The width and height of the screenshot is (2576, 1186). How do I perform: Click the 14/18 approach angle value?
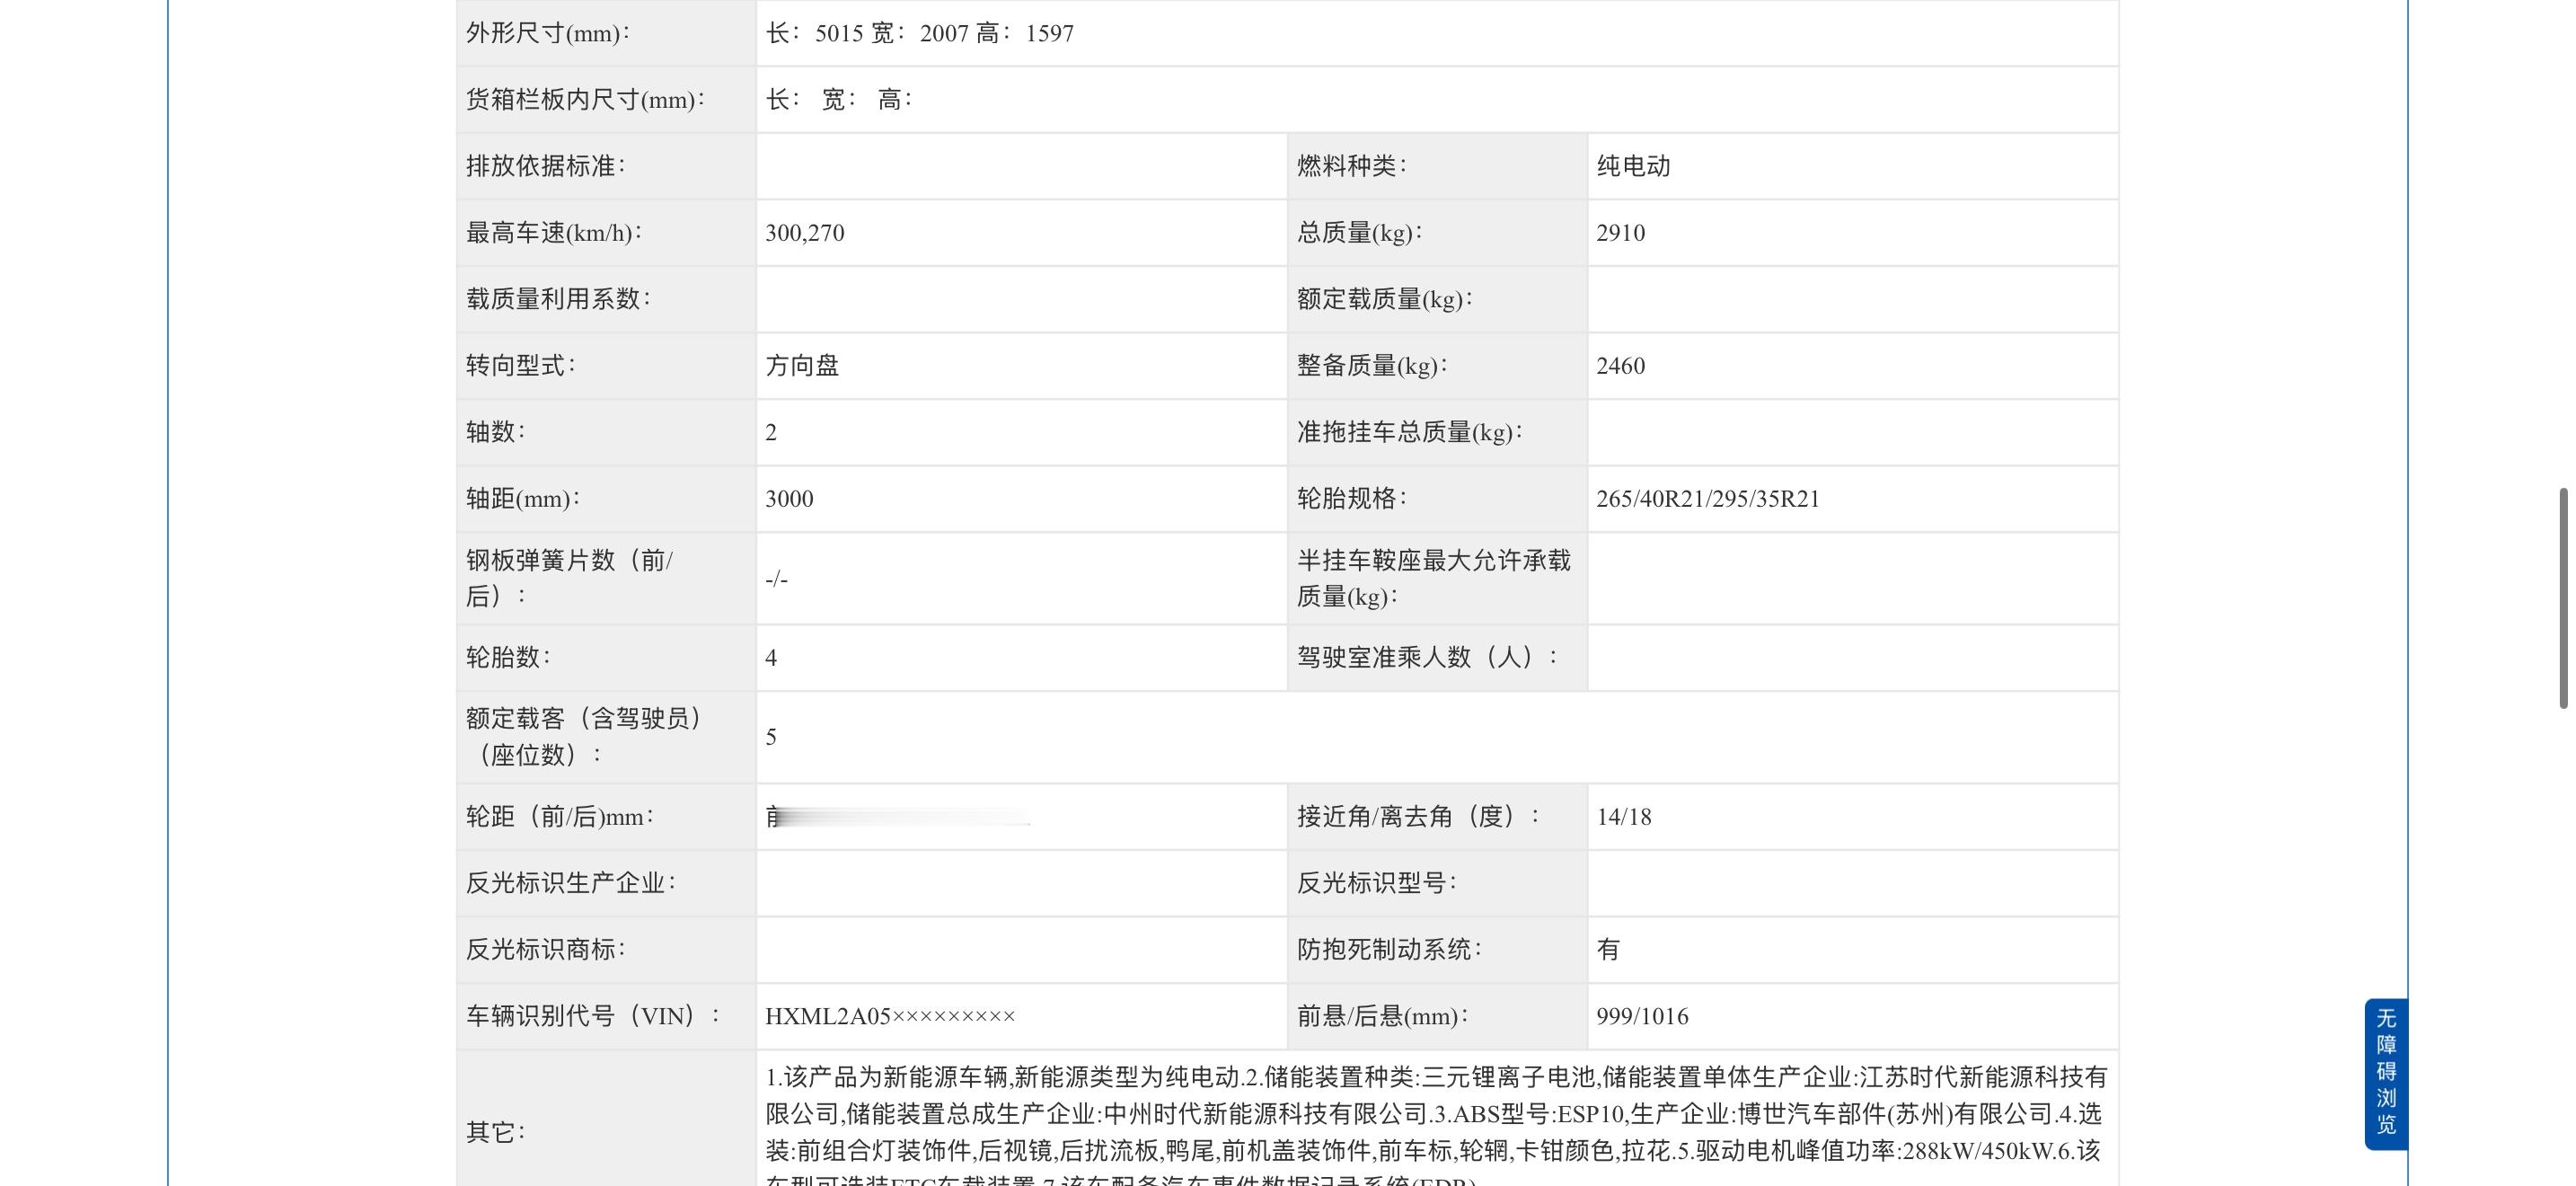point(1623,817)
